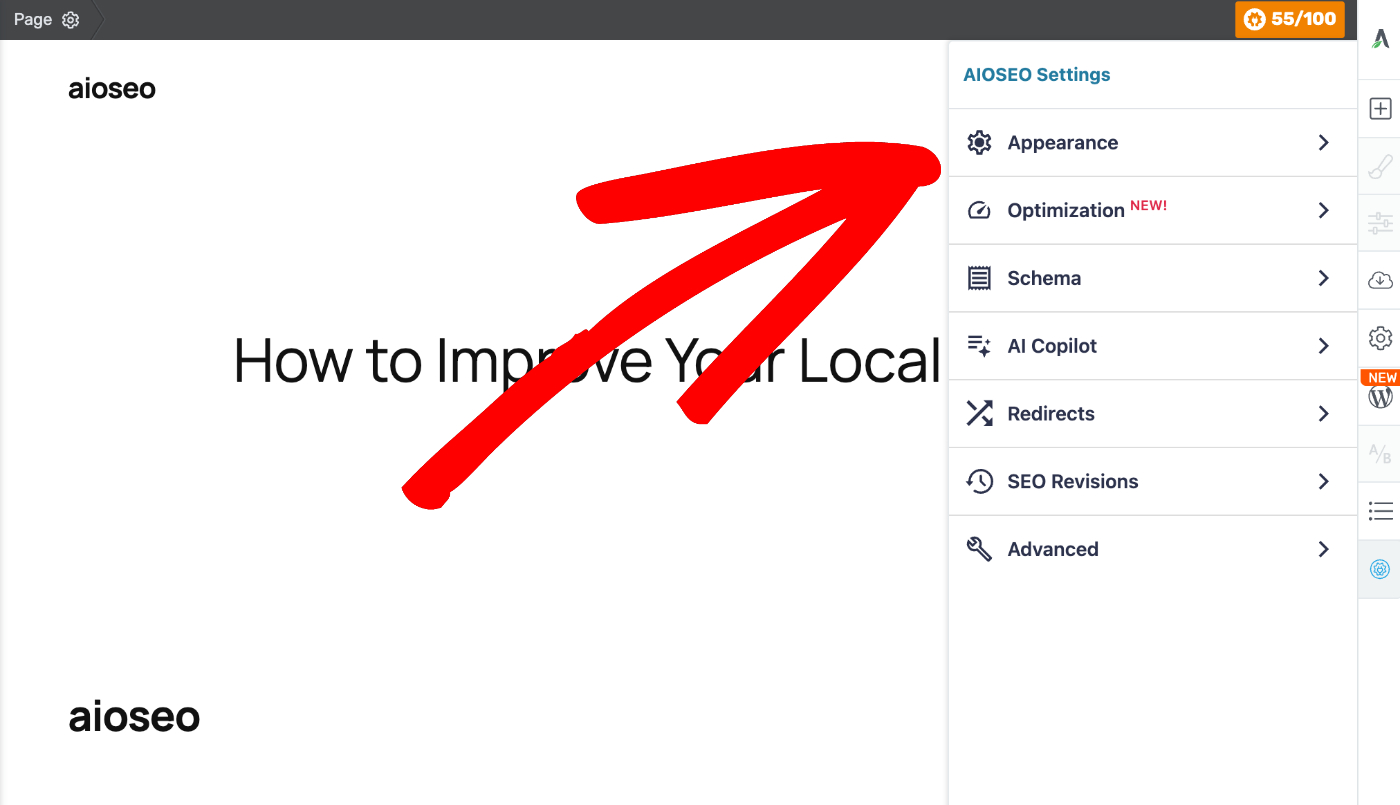Open the add block plus icon
Screen dimensions: 1400x805
[1380, 109]
